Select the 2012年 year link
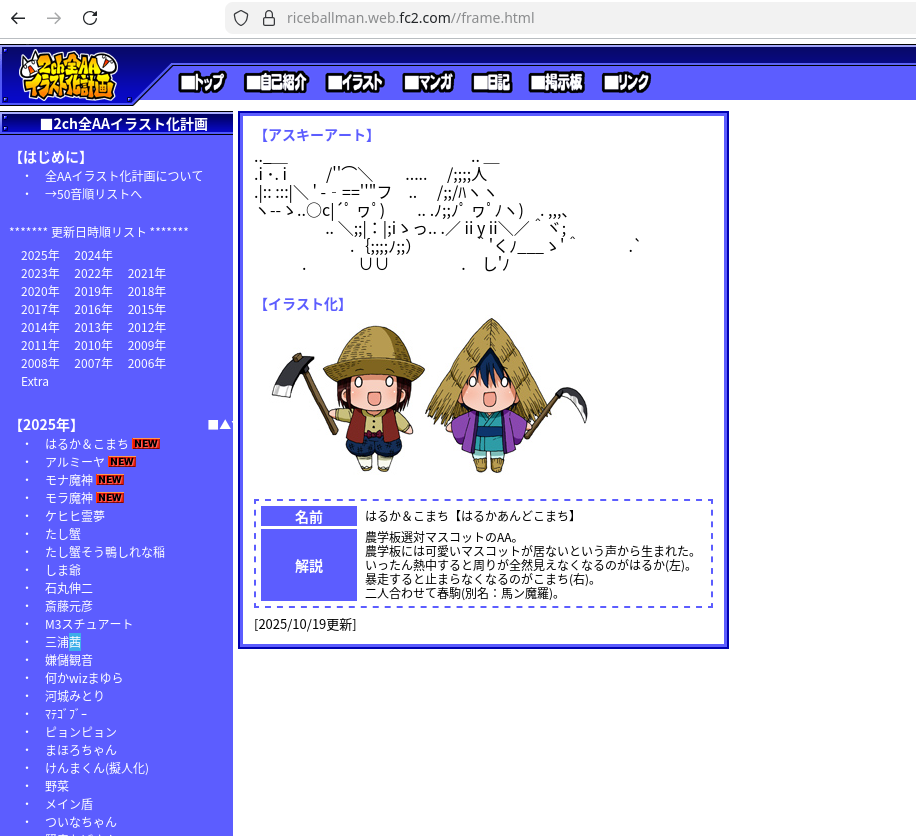This screenshot has width=916, height=836. point(147,328)
